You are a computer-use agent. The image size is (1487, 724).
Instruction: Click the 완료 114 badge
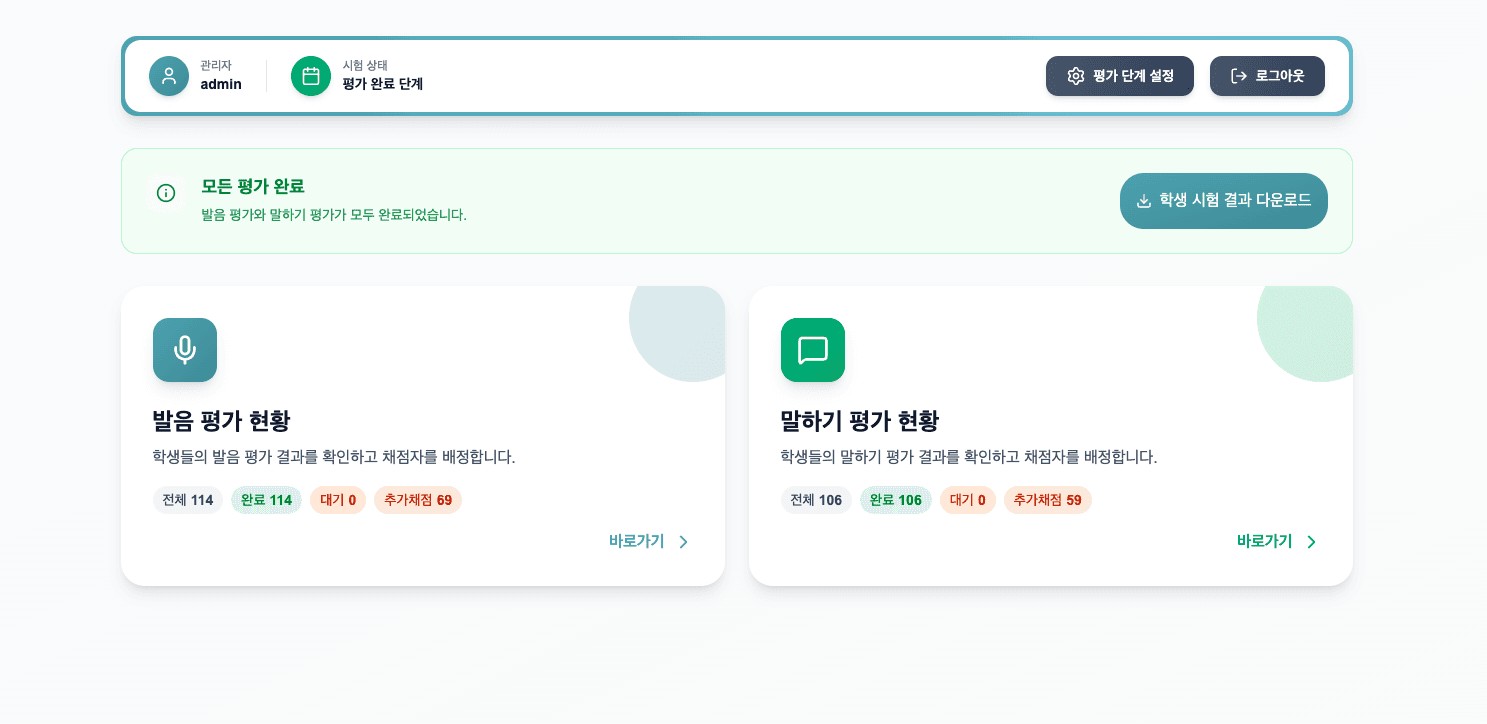click(266, 500)
